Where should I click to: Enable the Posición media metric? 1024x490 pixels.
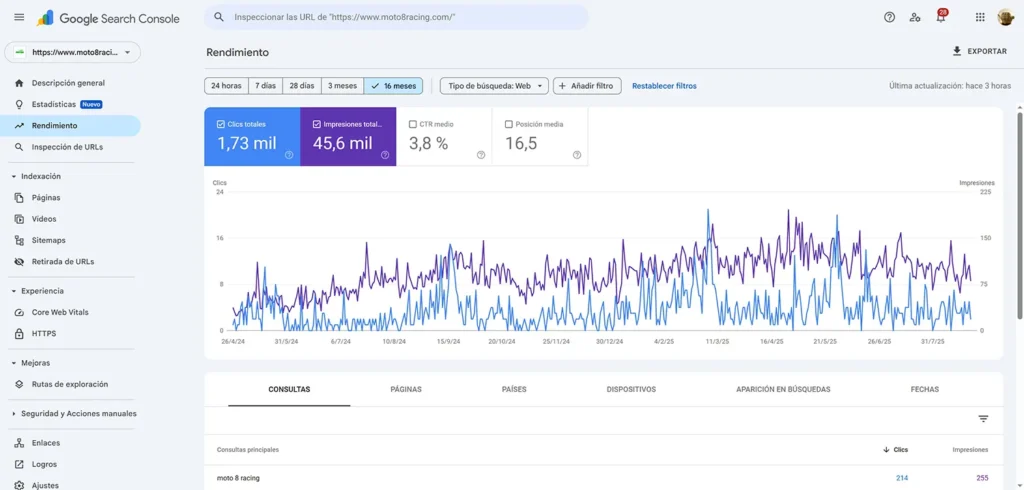point(509,125)
